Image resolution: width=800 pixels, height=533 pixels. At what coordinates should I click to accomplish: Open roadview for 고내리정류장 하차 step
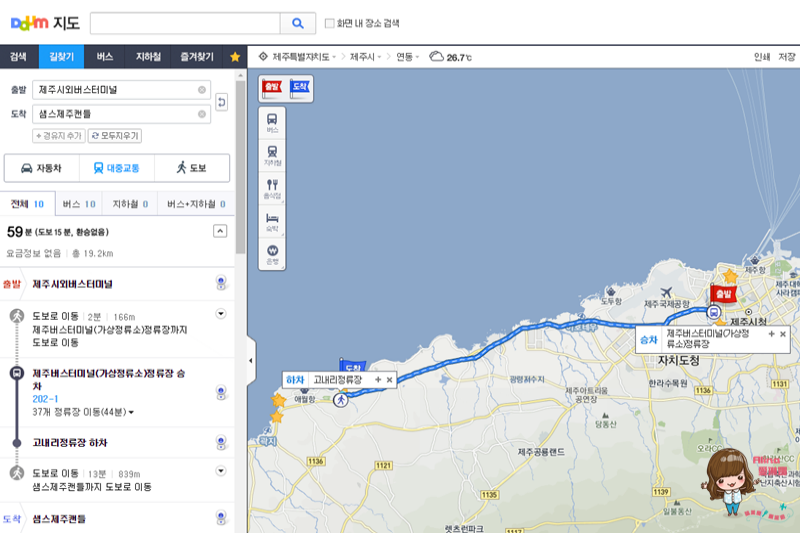point(221,442)
